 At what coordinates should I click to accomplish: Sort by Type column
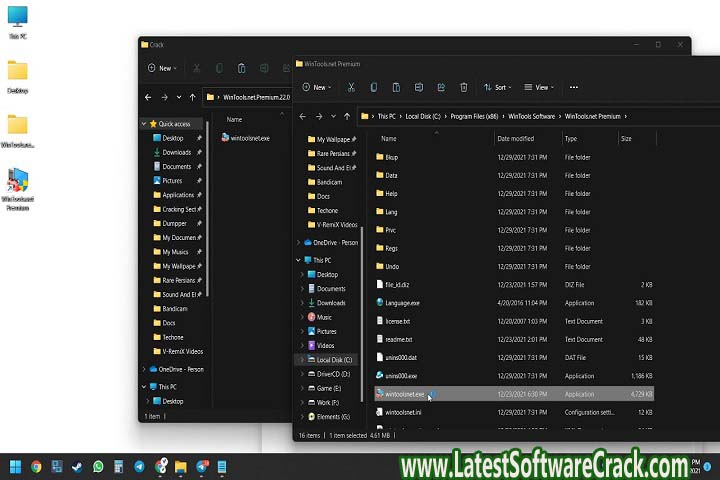click(x=571, y=139)
